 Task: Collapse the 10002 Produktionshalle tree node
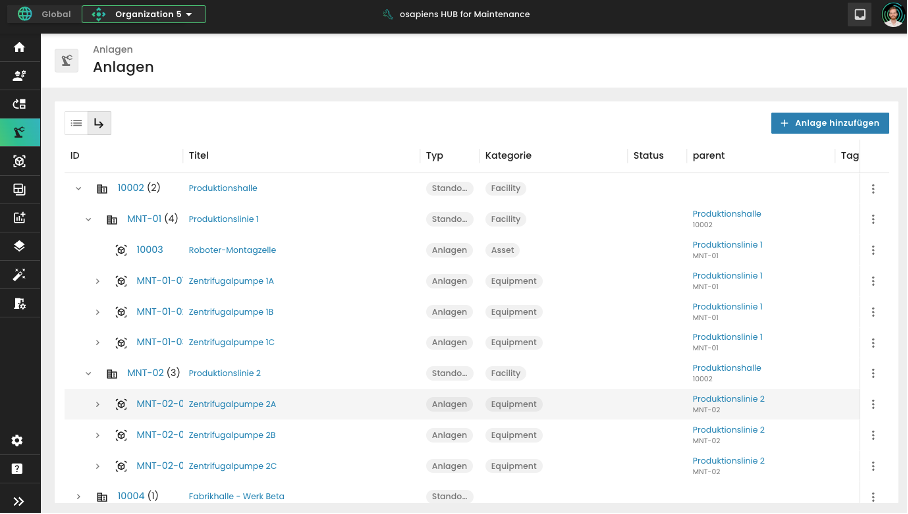(79, 188)
